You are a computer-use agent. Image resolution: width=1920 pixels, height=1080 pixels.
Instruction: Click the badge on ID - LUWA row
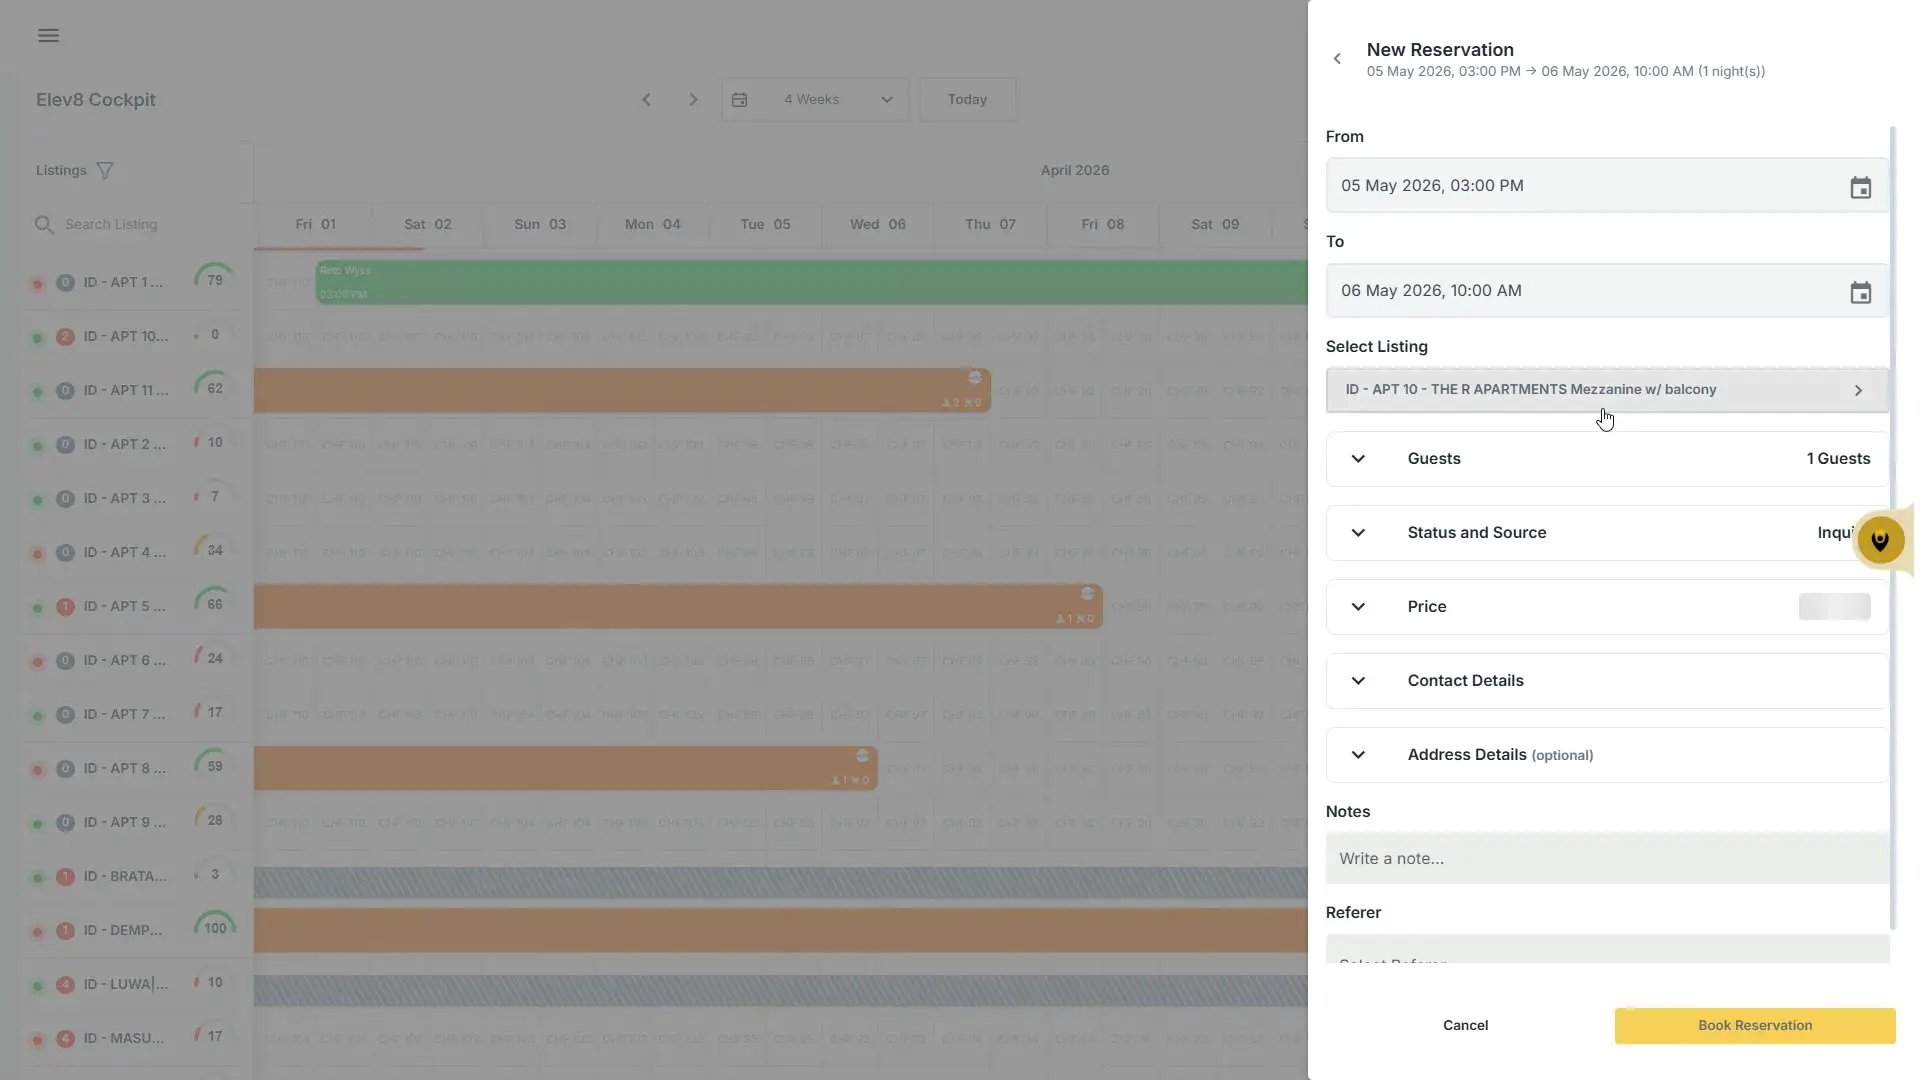(x=65, y=985)
